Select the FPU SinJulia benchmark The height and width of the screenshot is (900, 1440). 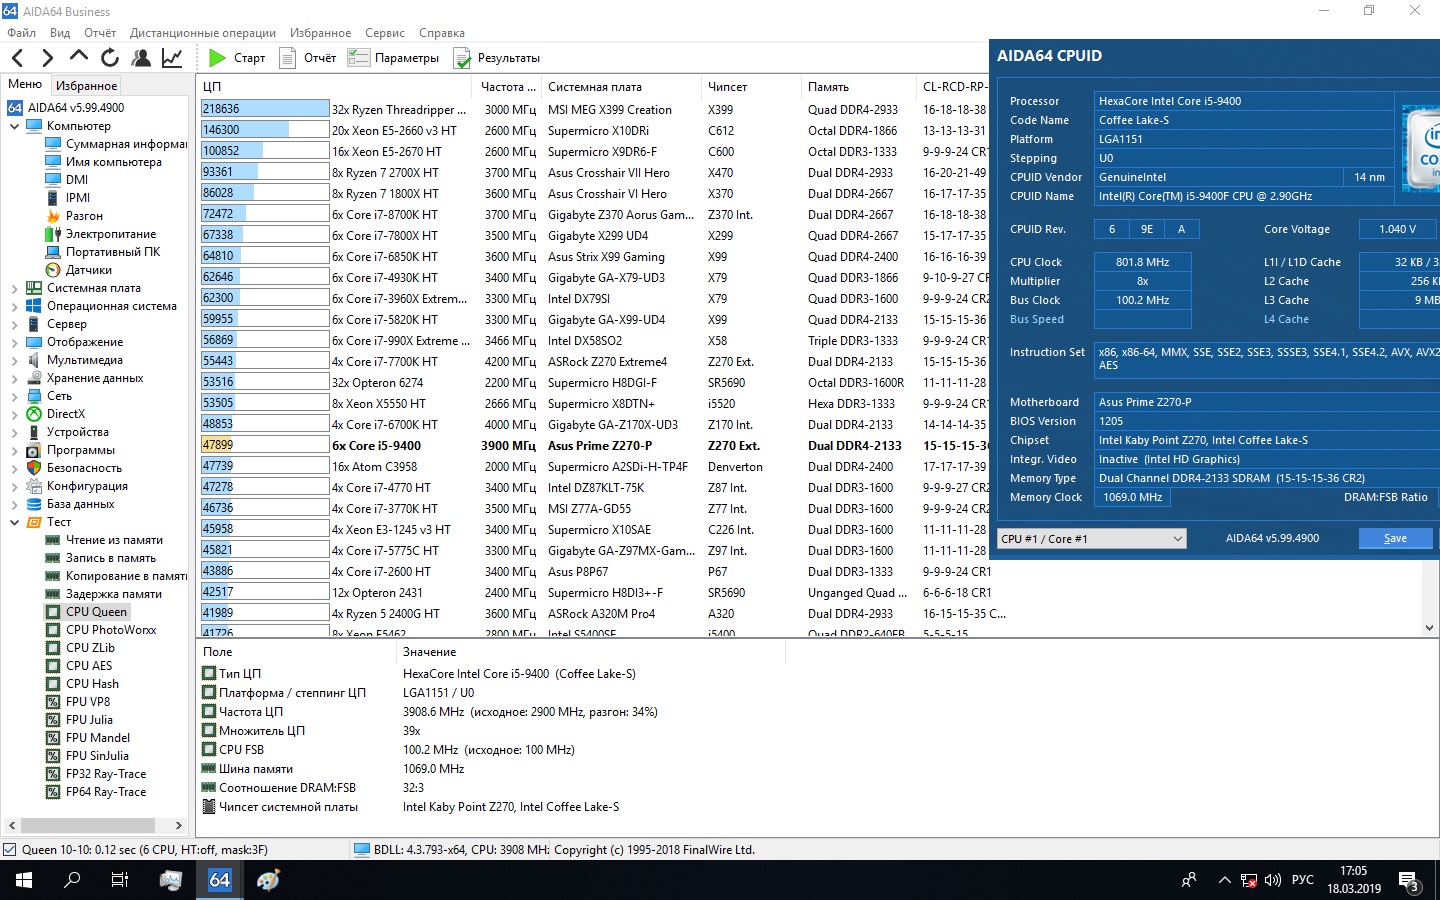pos(87,756)
